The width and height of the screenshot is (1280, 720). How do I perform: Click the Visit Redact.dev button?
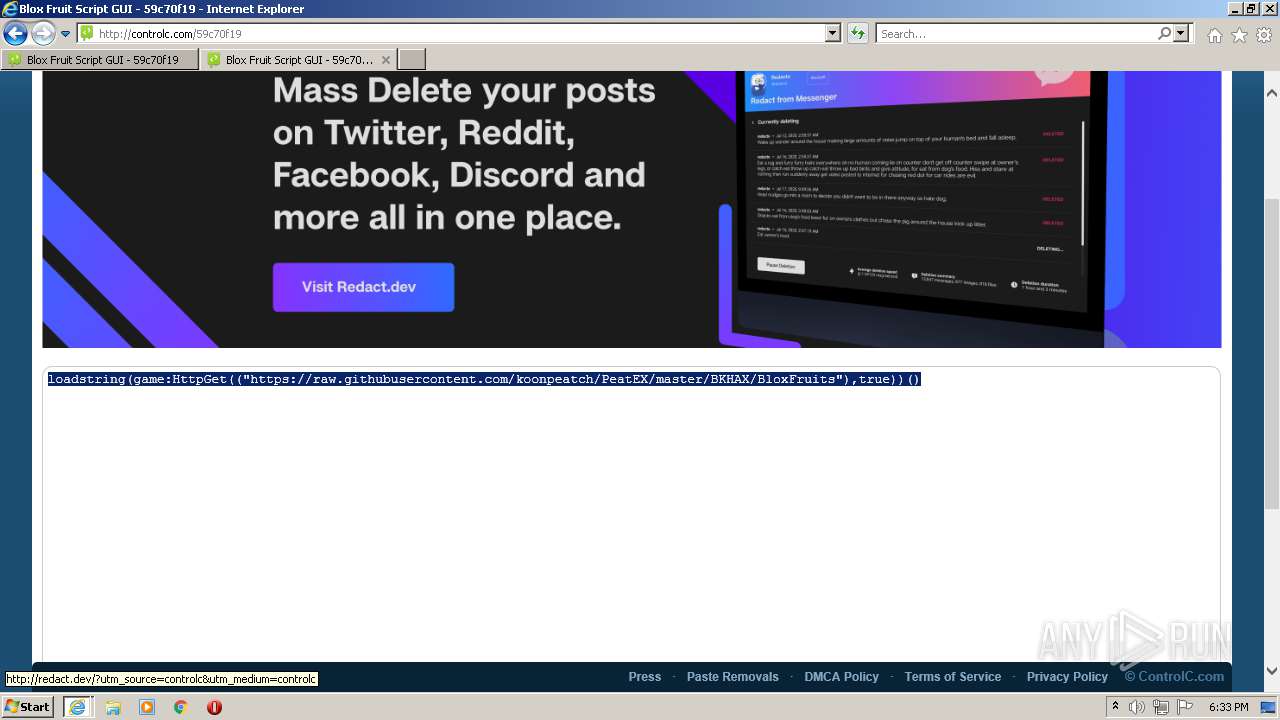pos(363,287)
